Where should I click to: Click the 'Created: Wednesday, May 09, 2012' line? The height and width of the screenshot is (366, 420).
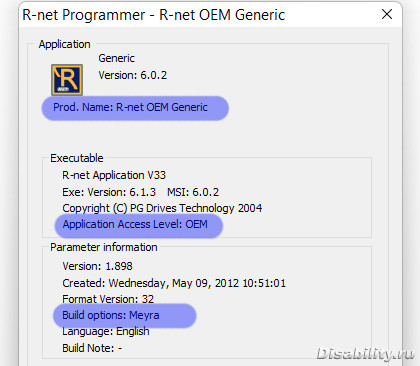click(174, 283)
